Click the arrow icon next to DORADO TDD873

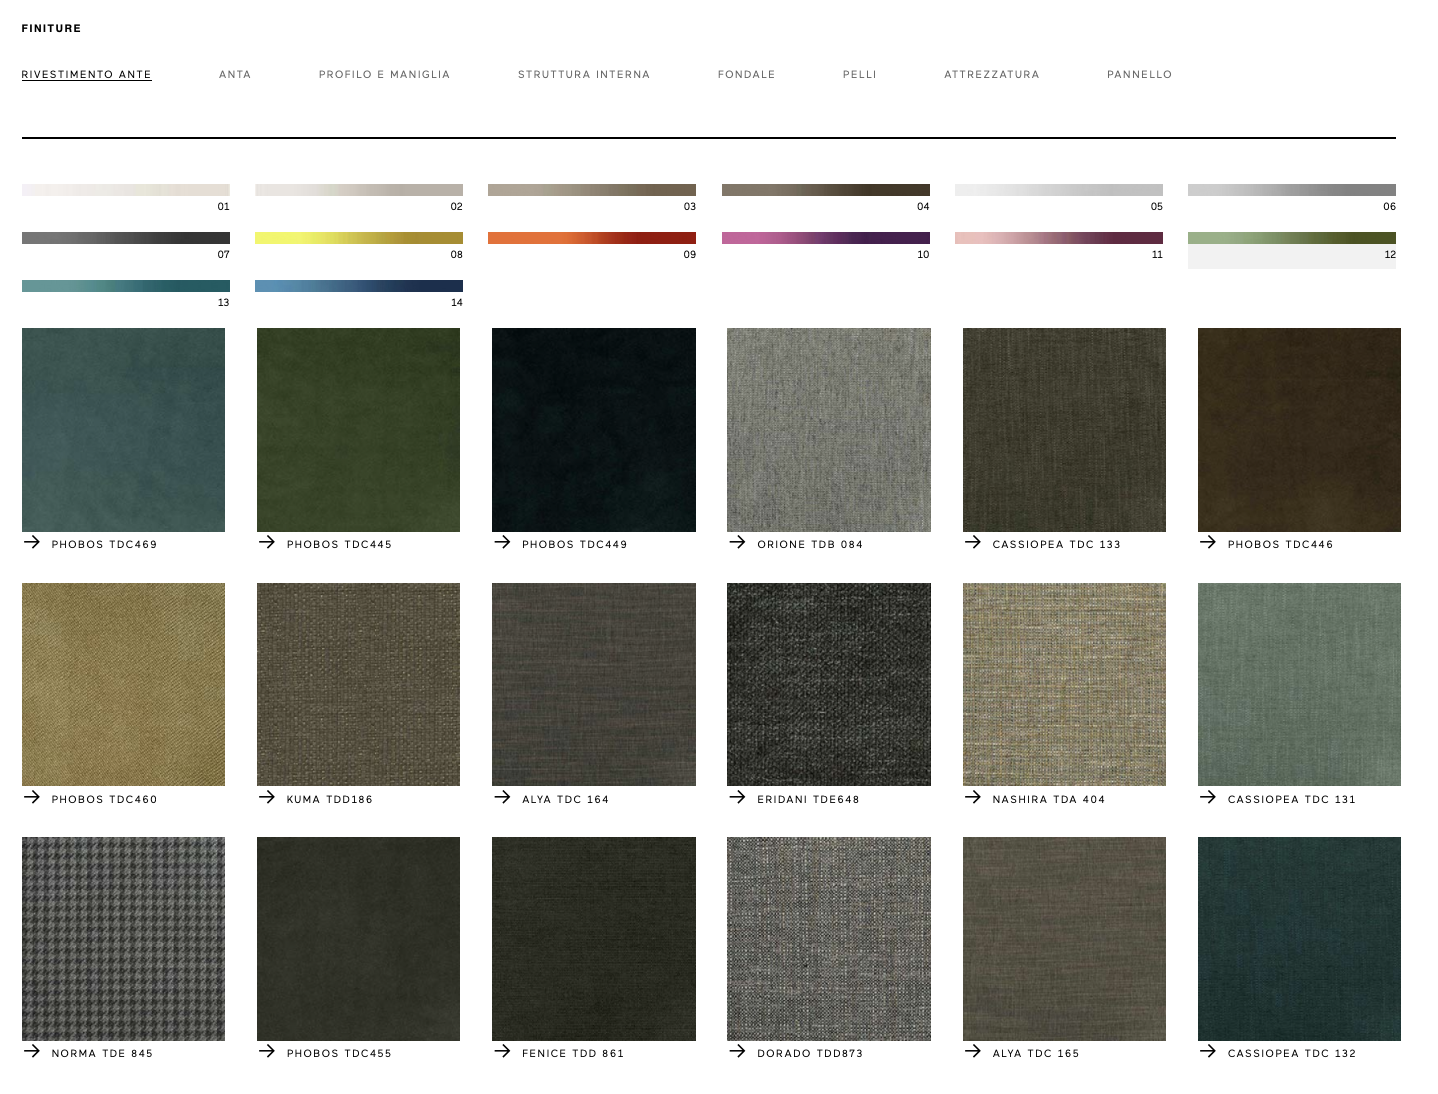(738, 1051)
